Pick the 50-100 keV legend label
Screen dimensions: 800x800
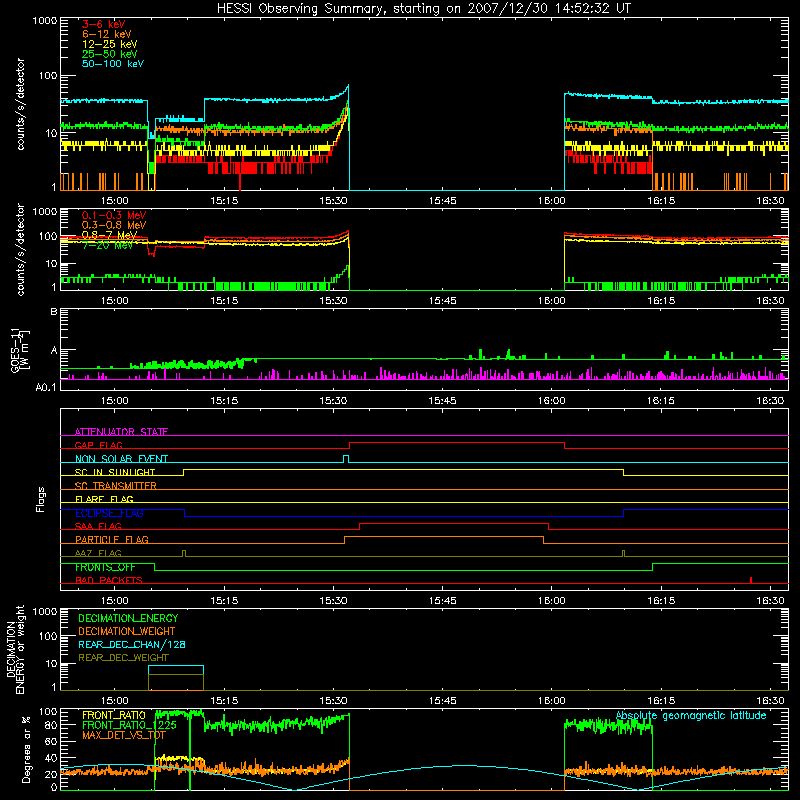pyautogui.click(x=113, y=64)
